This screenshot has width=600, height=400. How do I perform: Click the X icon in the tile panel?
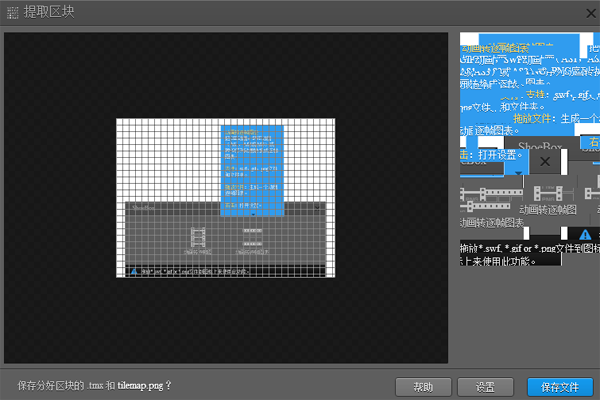(x=544, y=160)
